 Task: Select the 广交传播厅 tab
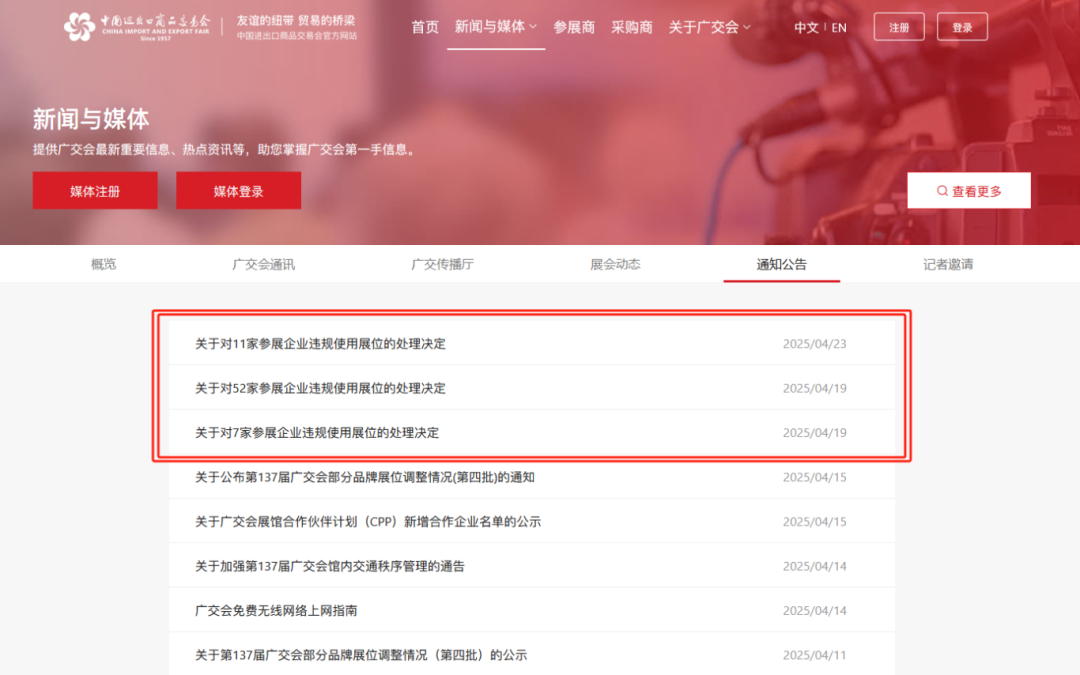point(442,263)
